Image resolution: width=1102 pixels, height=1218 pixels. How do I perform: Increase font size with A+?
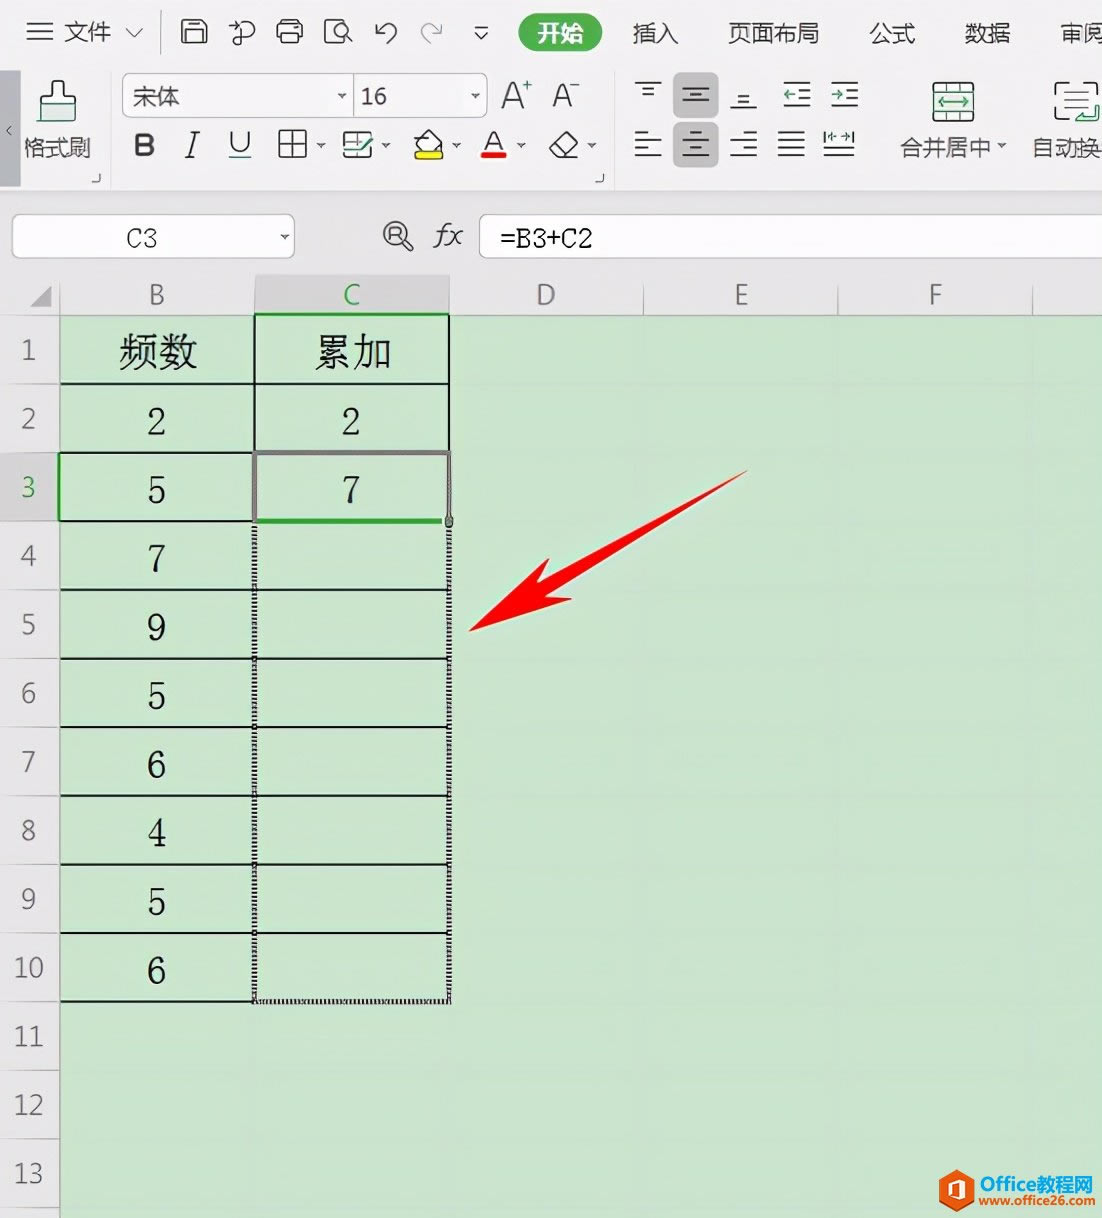point(516,96)
